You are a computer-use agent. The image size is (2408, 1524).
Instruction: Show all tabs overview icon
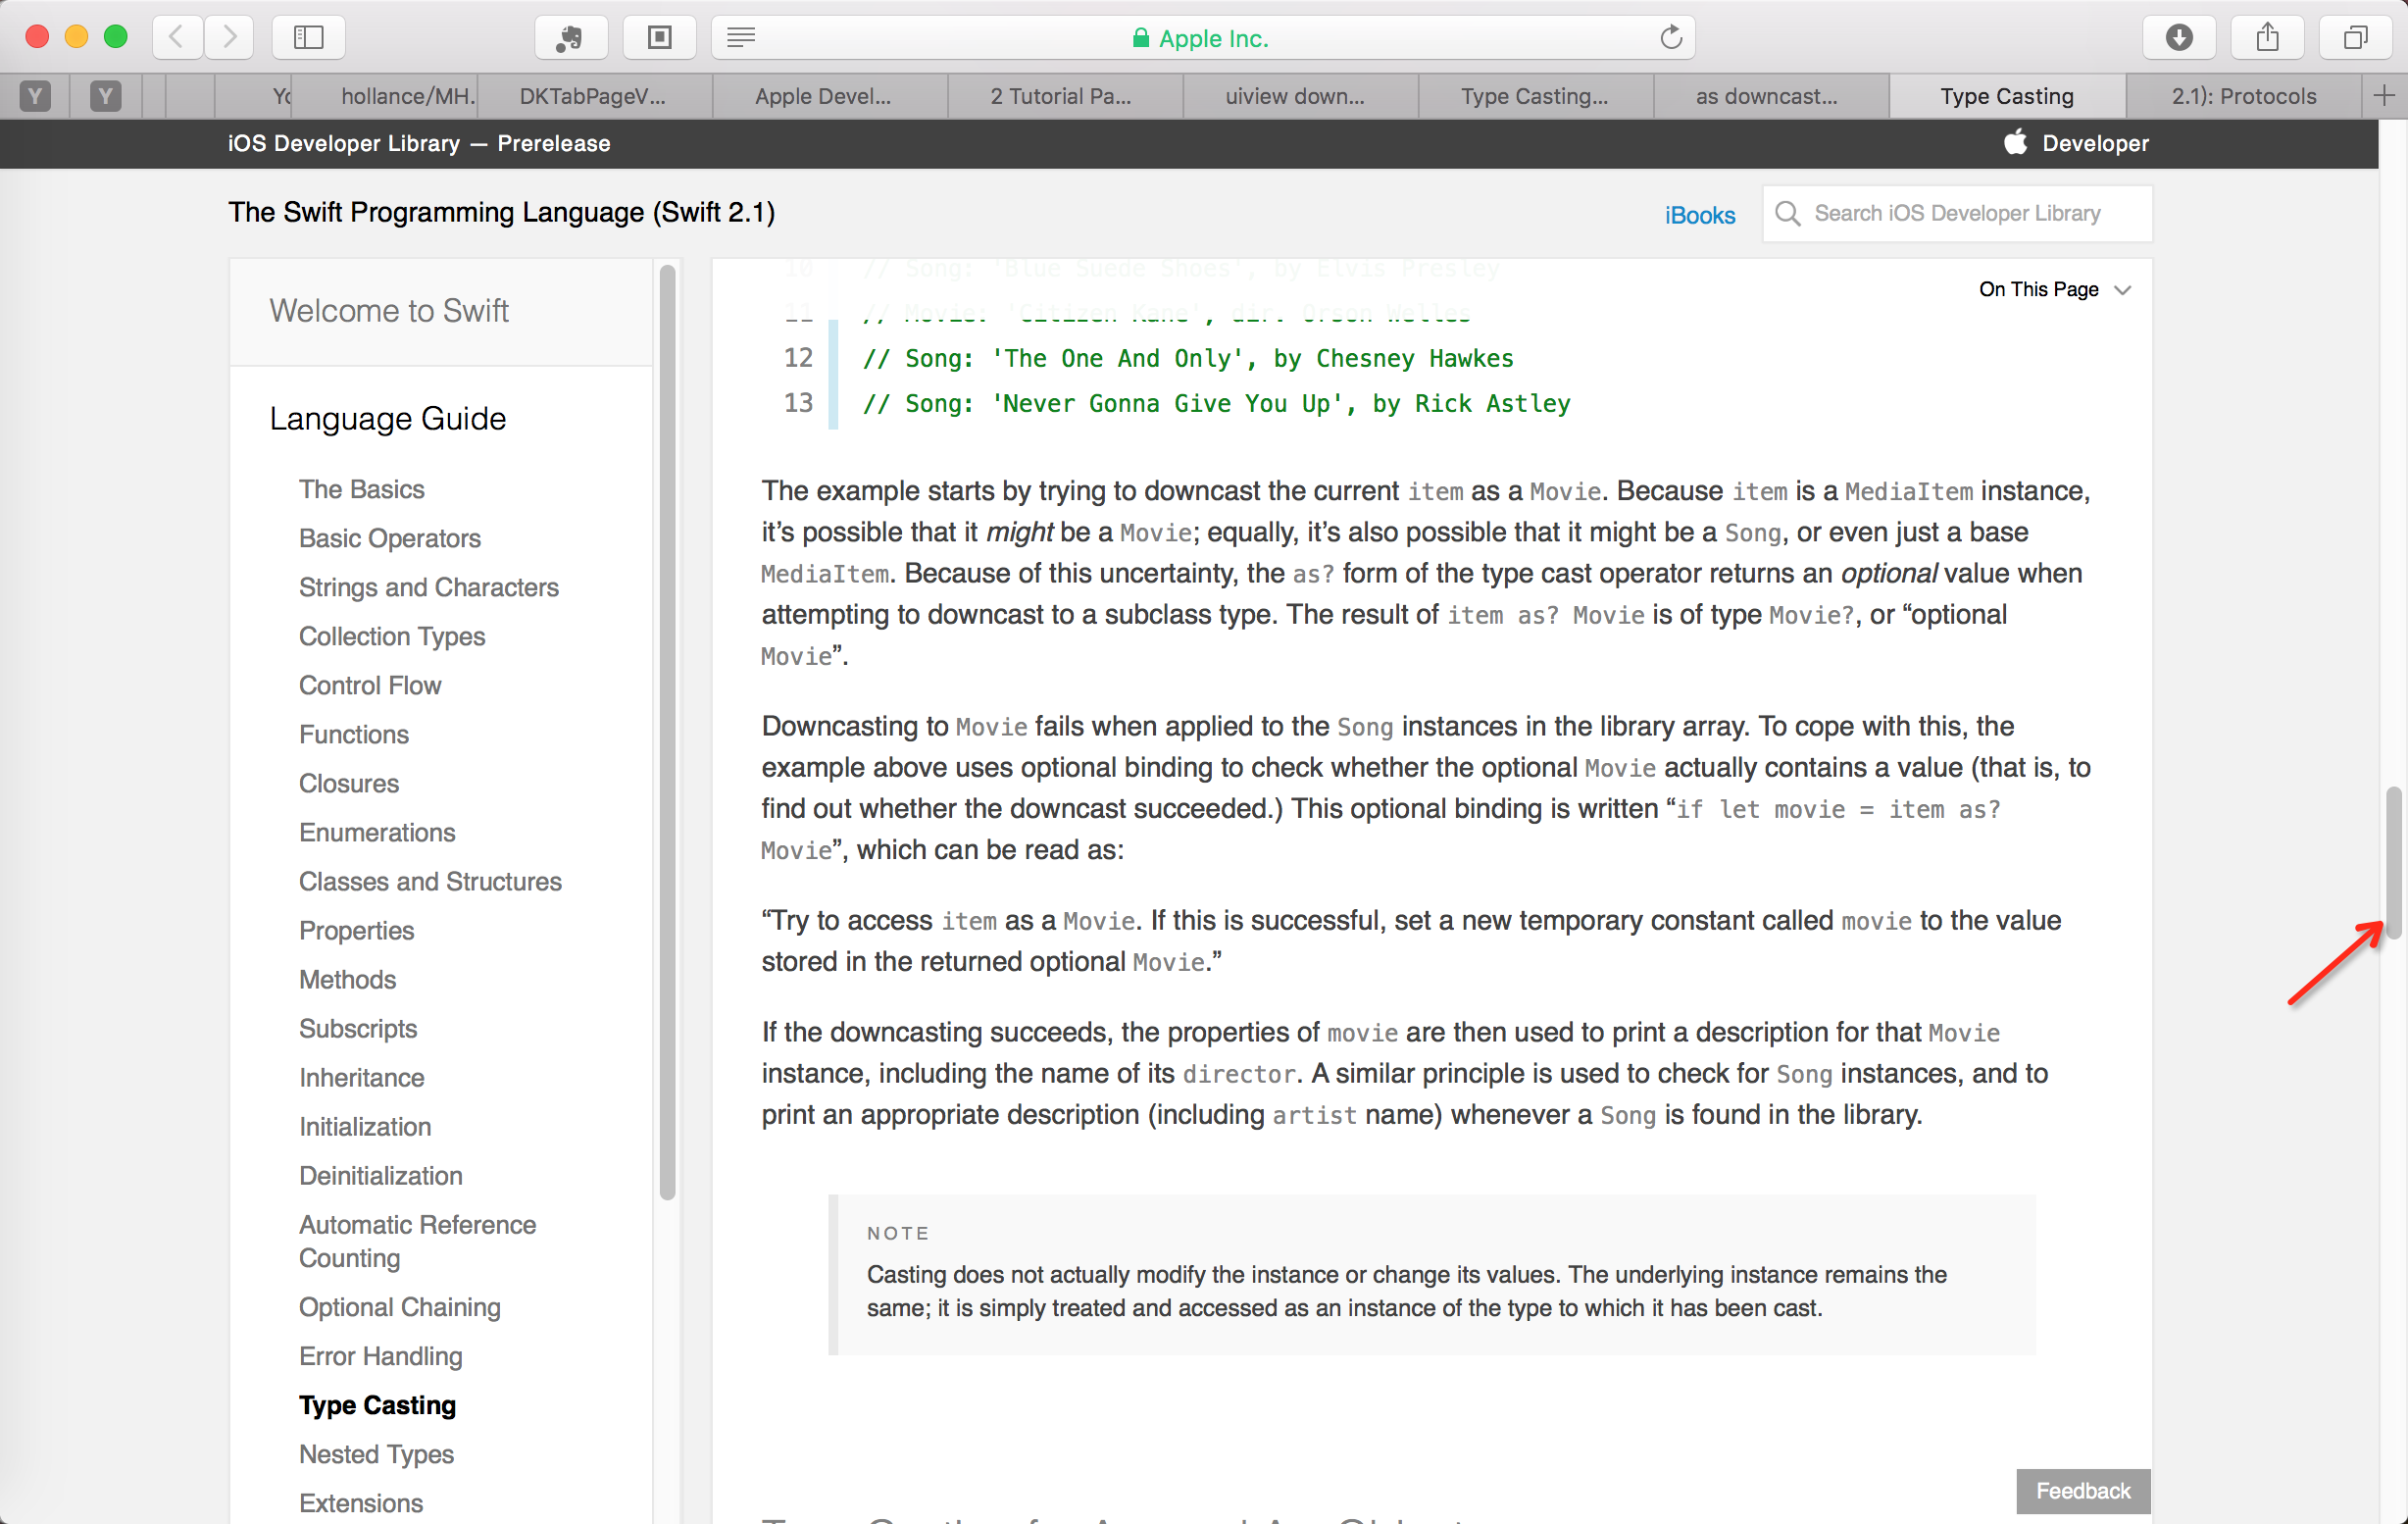tap(2355, 37)
